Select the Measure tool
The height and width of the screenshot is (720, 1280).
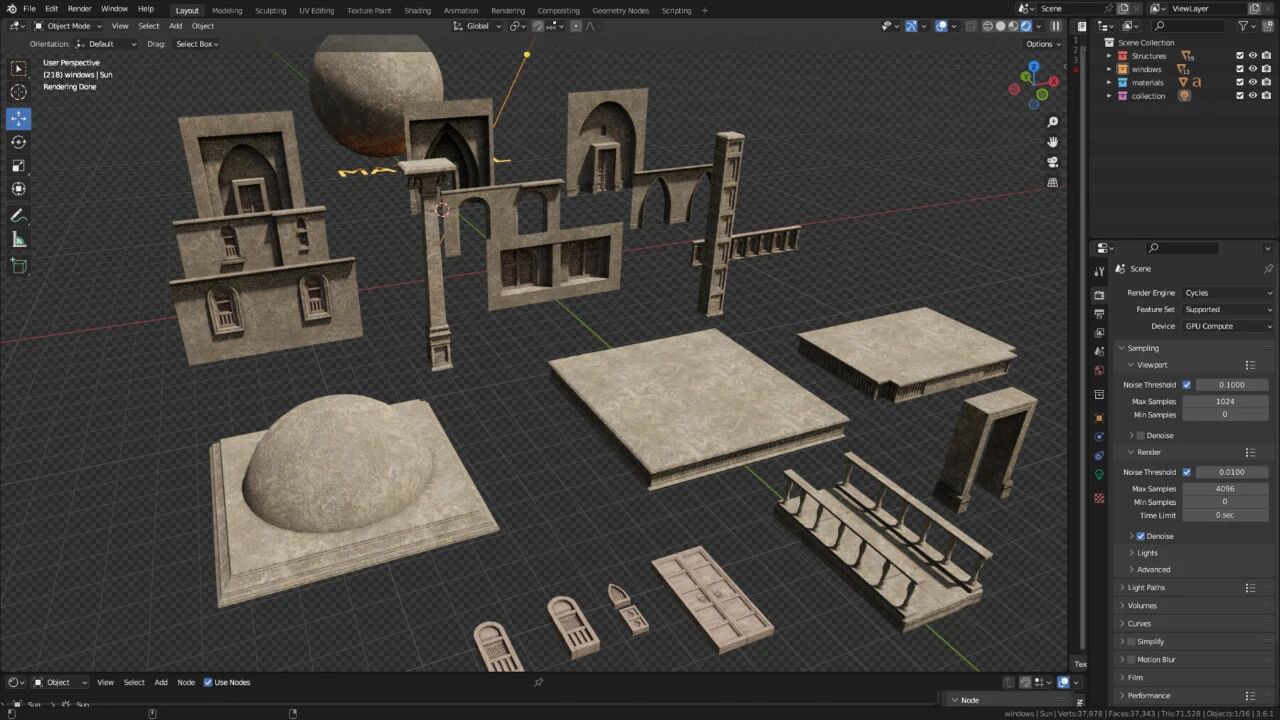[19, 240]
